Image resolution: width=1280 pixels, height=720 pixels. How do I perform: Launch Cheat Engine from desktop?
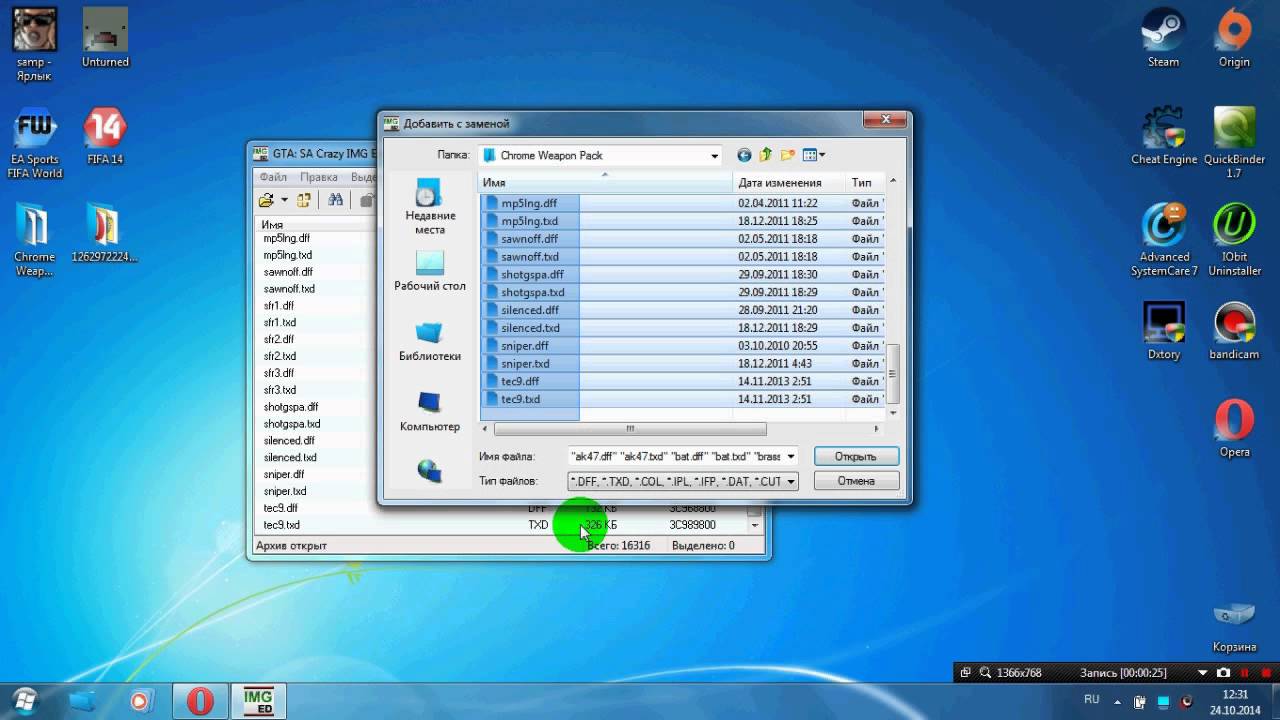[x=1164, y=136]
